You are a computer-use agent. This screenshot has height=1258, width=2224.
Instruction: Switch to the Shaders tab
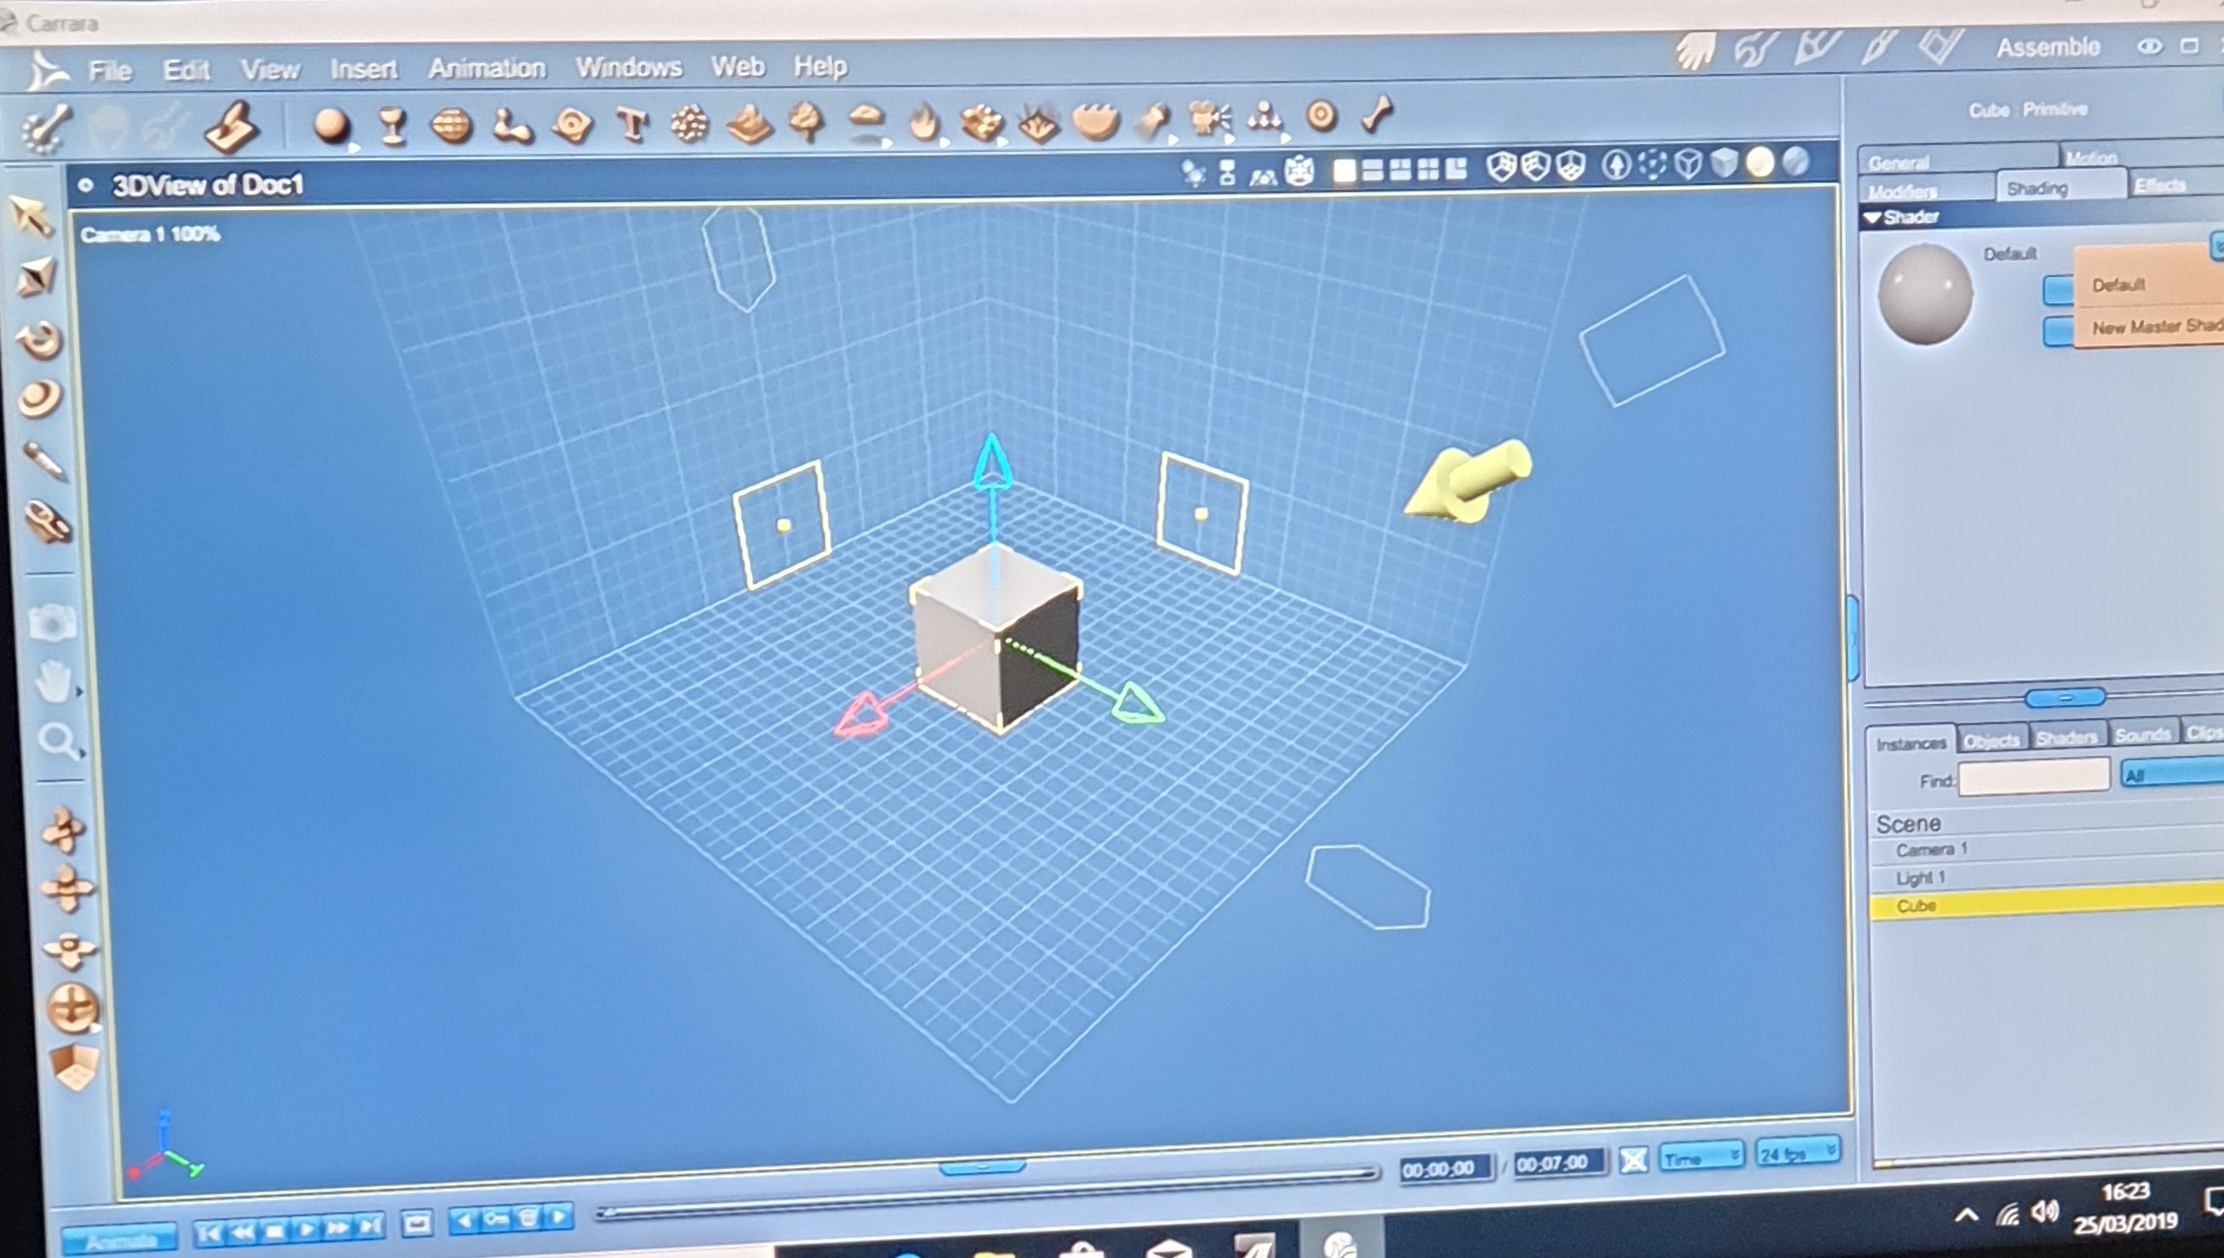point(2065,738)
